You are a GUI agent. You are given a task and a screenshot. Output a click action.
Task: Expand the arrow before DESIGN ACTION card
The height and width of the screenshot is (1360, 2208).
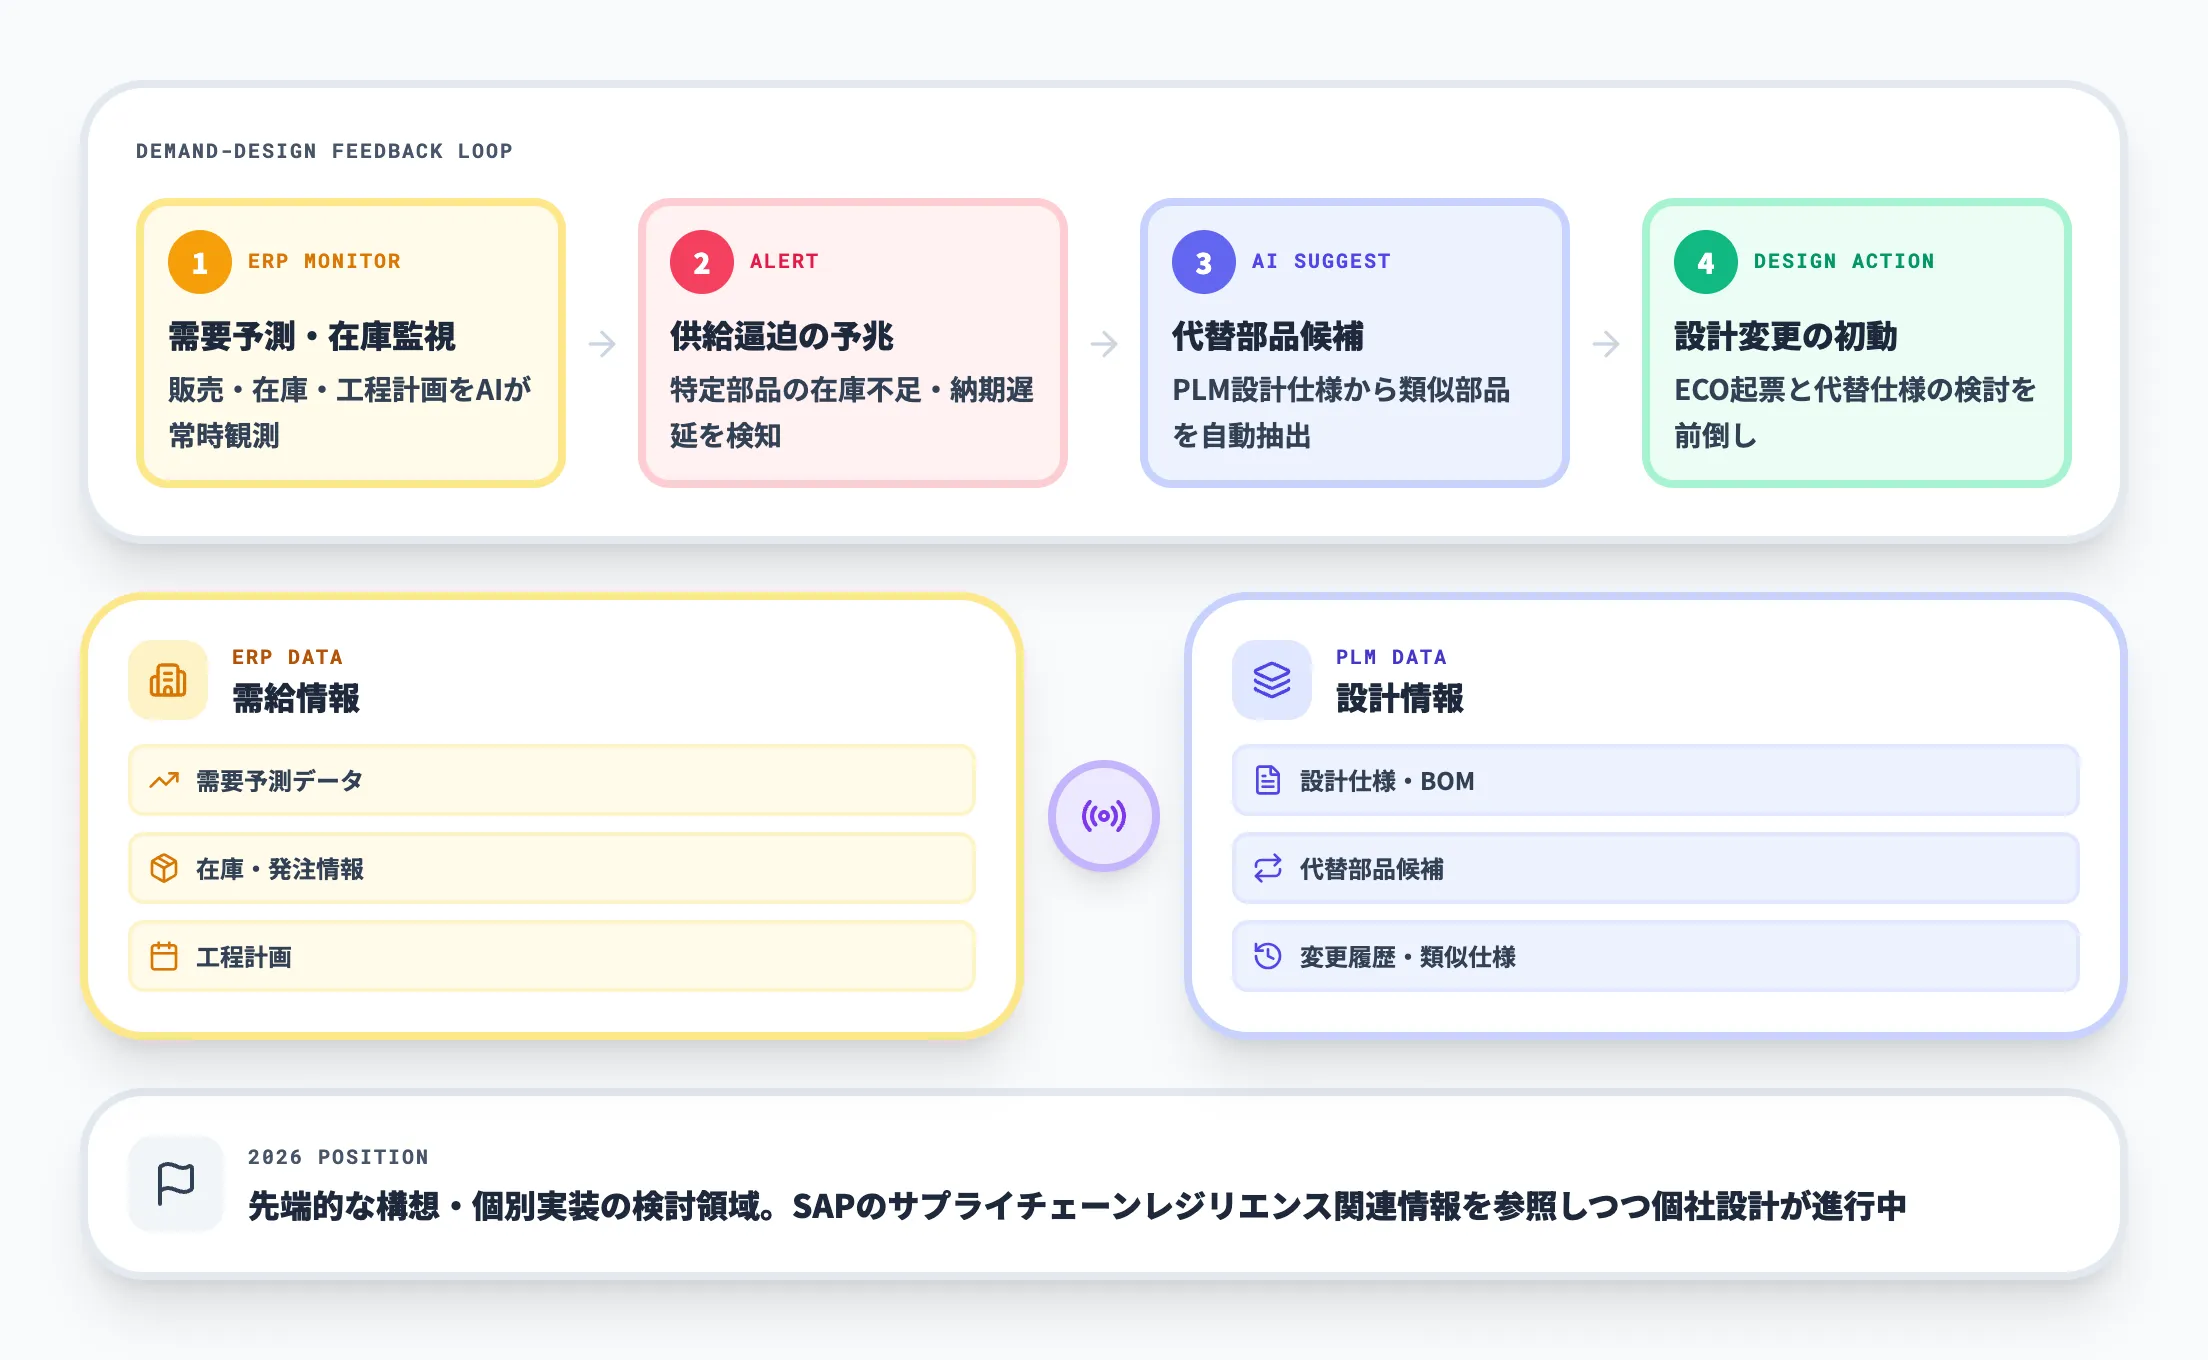tap(1606, 344)
